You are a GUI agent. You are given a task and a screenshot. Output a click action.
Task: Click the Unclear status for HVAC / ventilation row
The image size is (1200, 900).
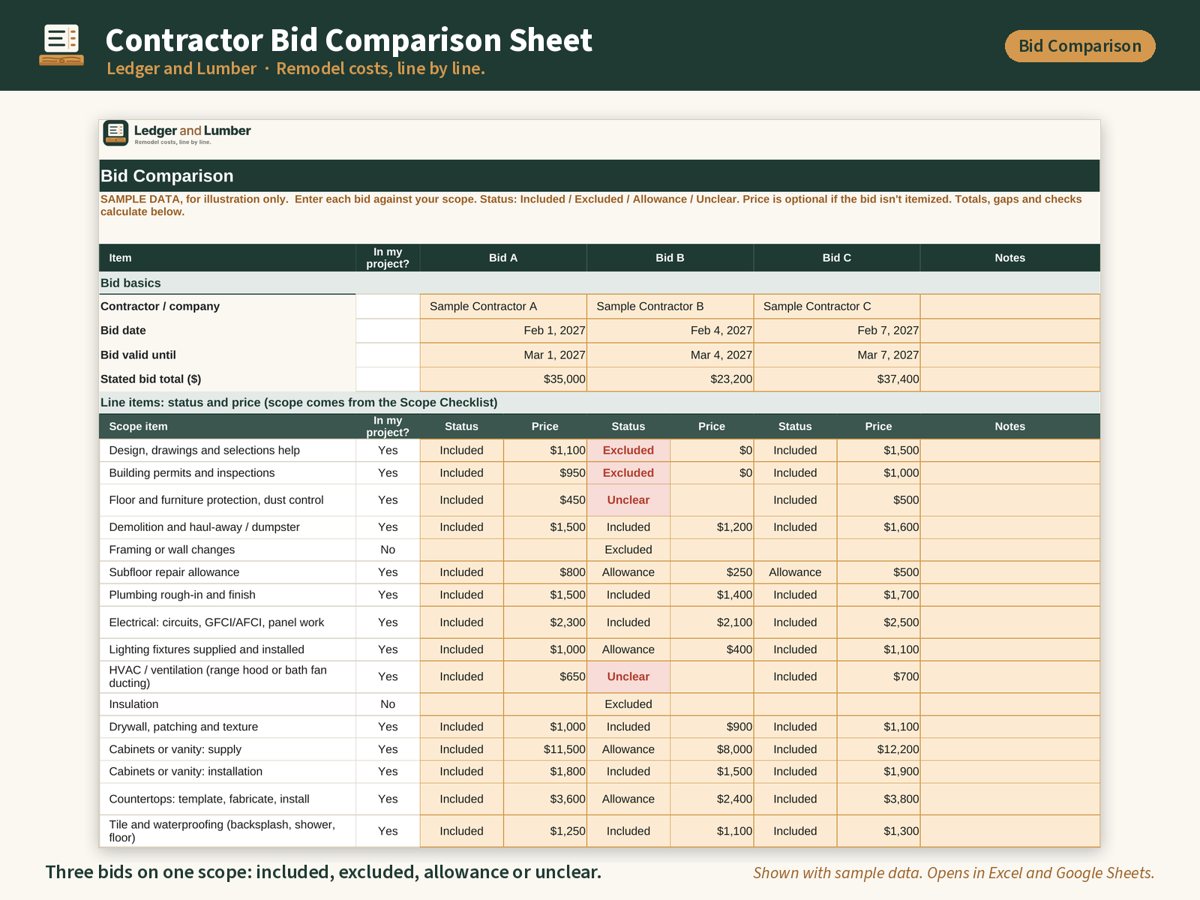tap(628, 677)
